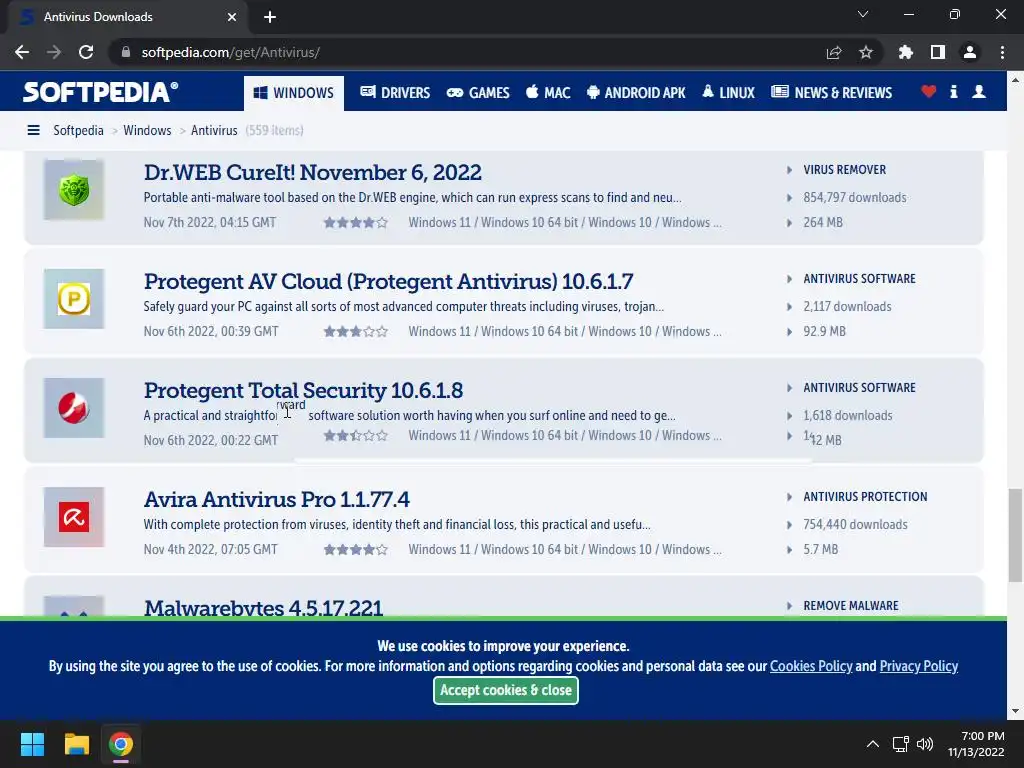The image size is (1024, 768).
Task: Close the Antivirus Downloads tab
Action: (232, 17)
